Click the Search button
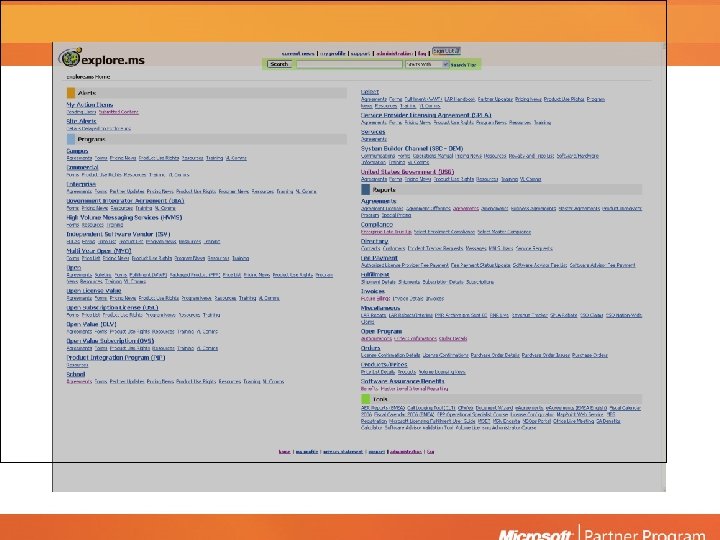Image resolution: width=720 pixels, height=540 pixels. click(279, 64)
